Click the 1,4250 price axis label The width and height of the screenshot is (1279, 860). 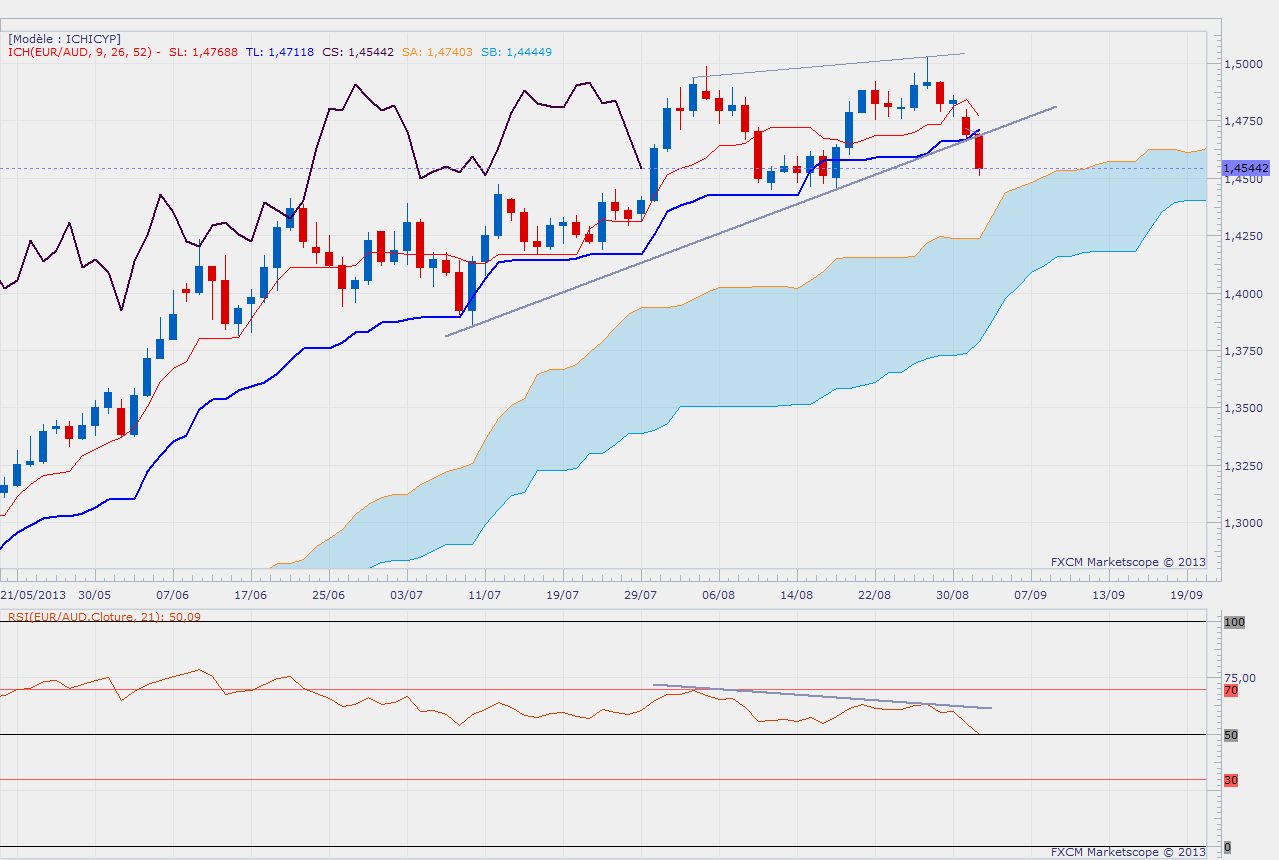[x=1242, y=236]
